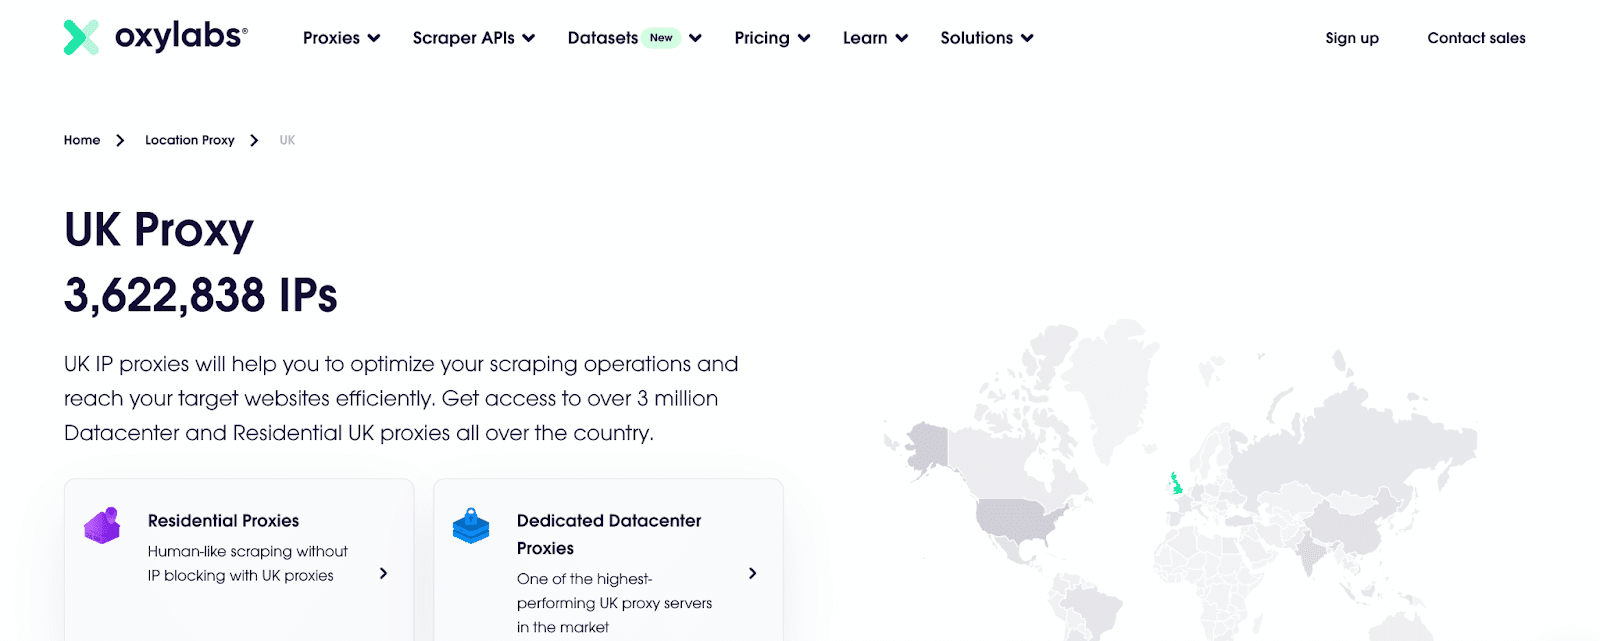Open the Learn menu
Viewport: 1600px width, 641px height.
point(874,38)
